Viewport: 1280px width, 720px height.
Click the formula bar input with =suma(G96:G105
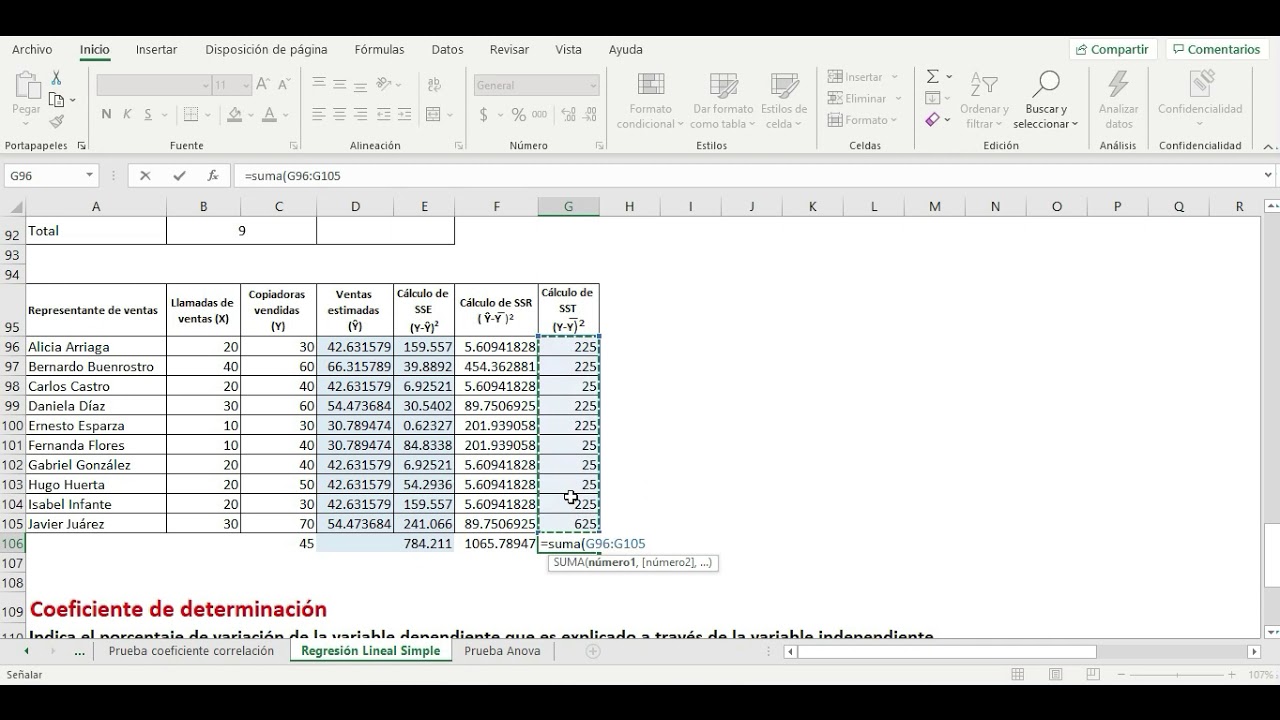tap(747, 176)
